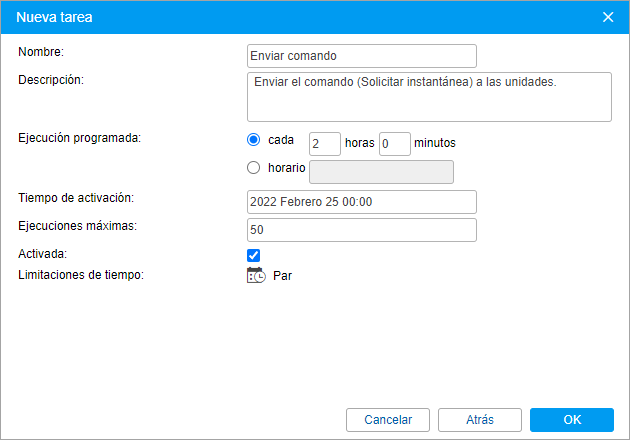Go back with the Atrás button
The height and width of the screenshot is (440, 630).
(x=479, y=419)
